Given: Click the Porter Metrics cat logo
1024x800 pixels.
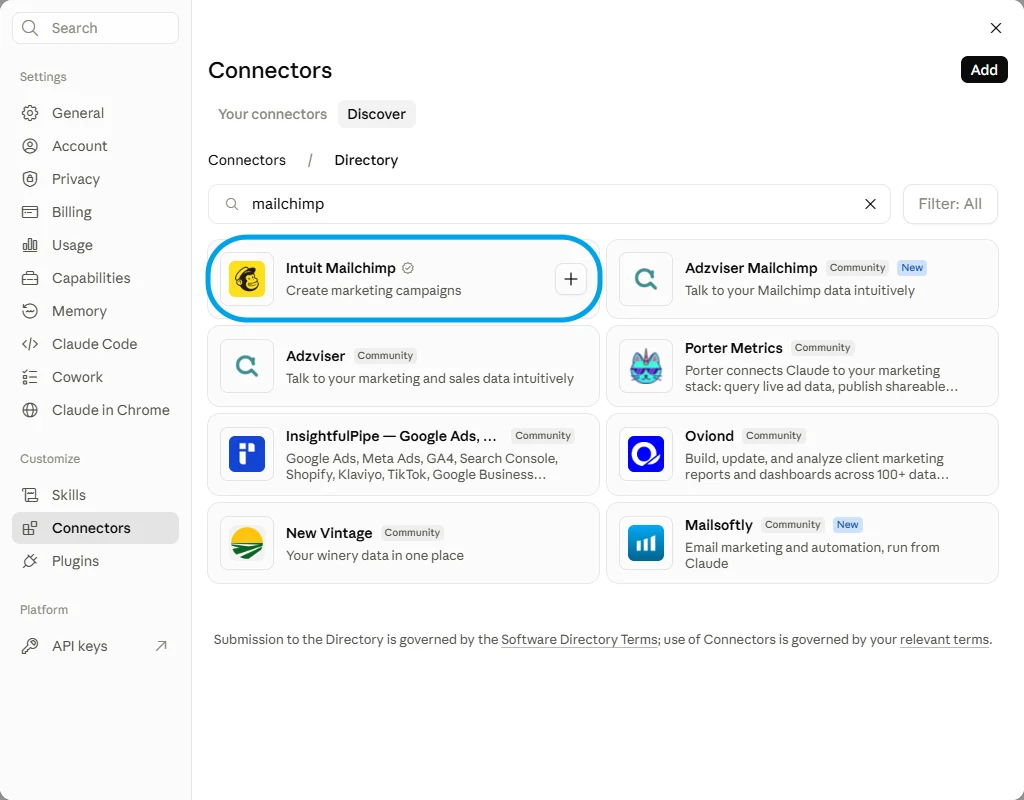Looking at the screenshot, I should tap(646, 366).
